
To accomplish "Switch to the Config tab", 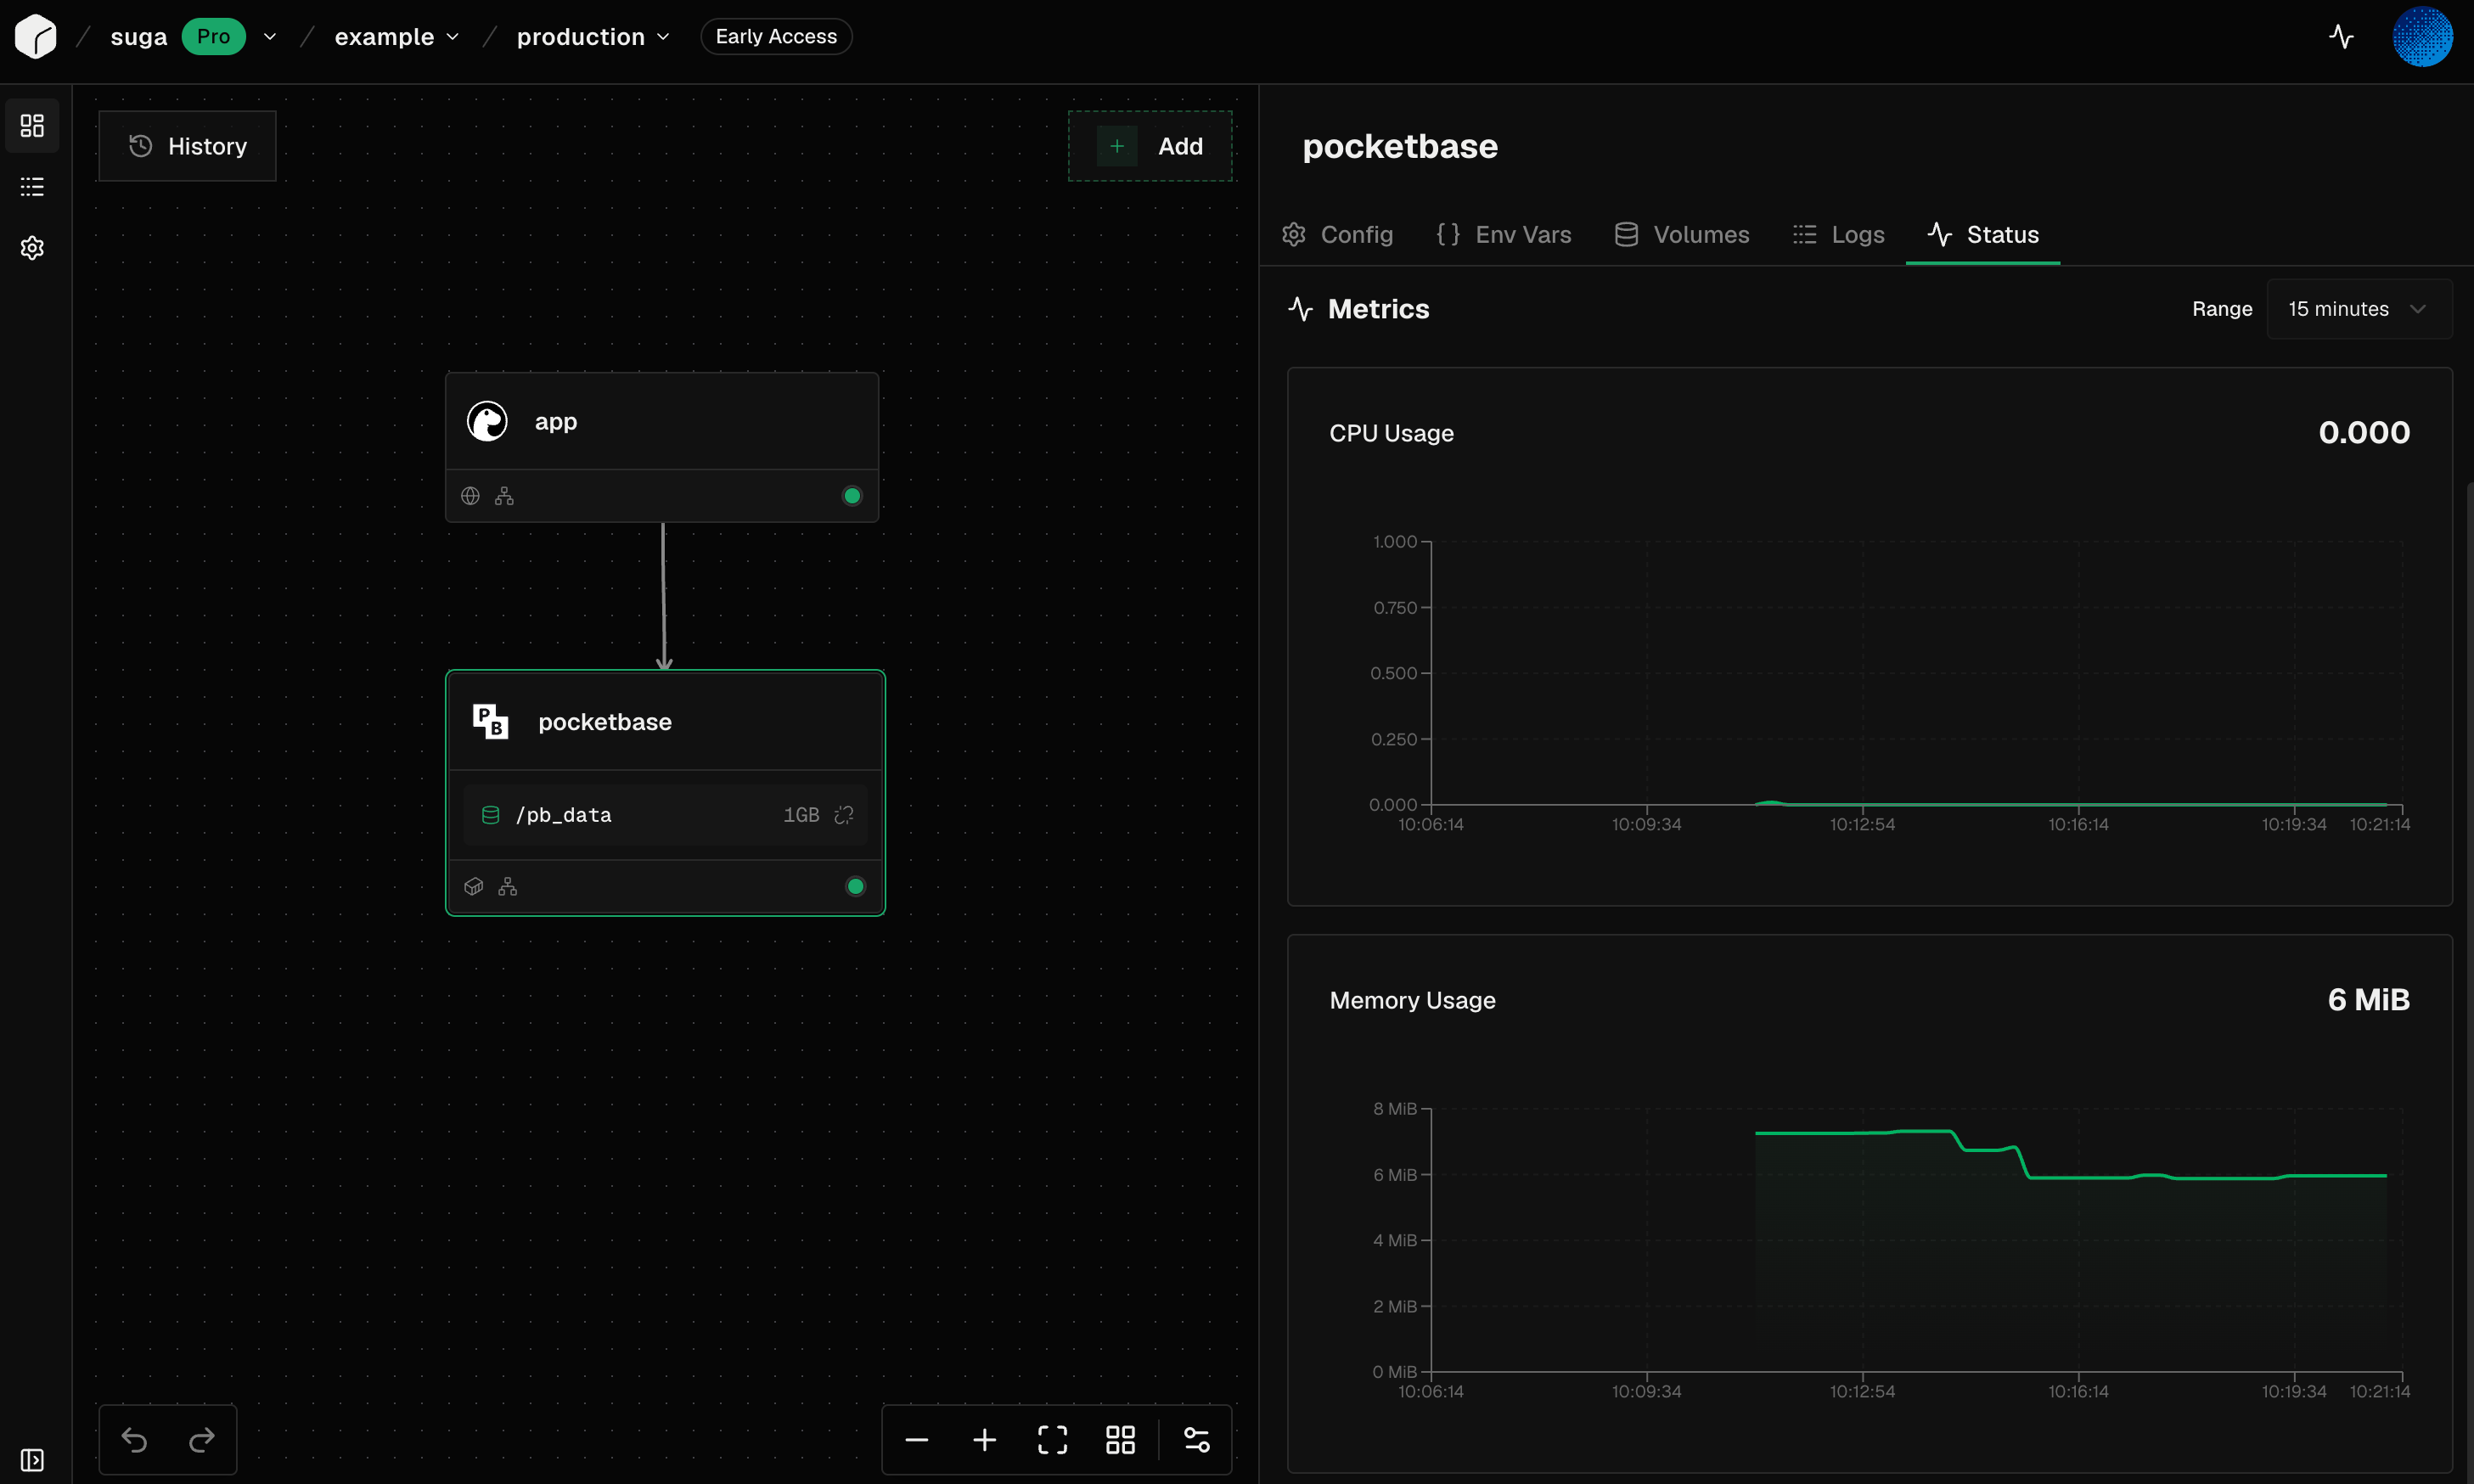I will pyautogui.click(x=1337, y=235).
